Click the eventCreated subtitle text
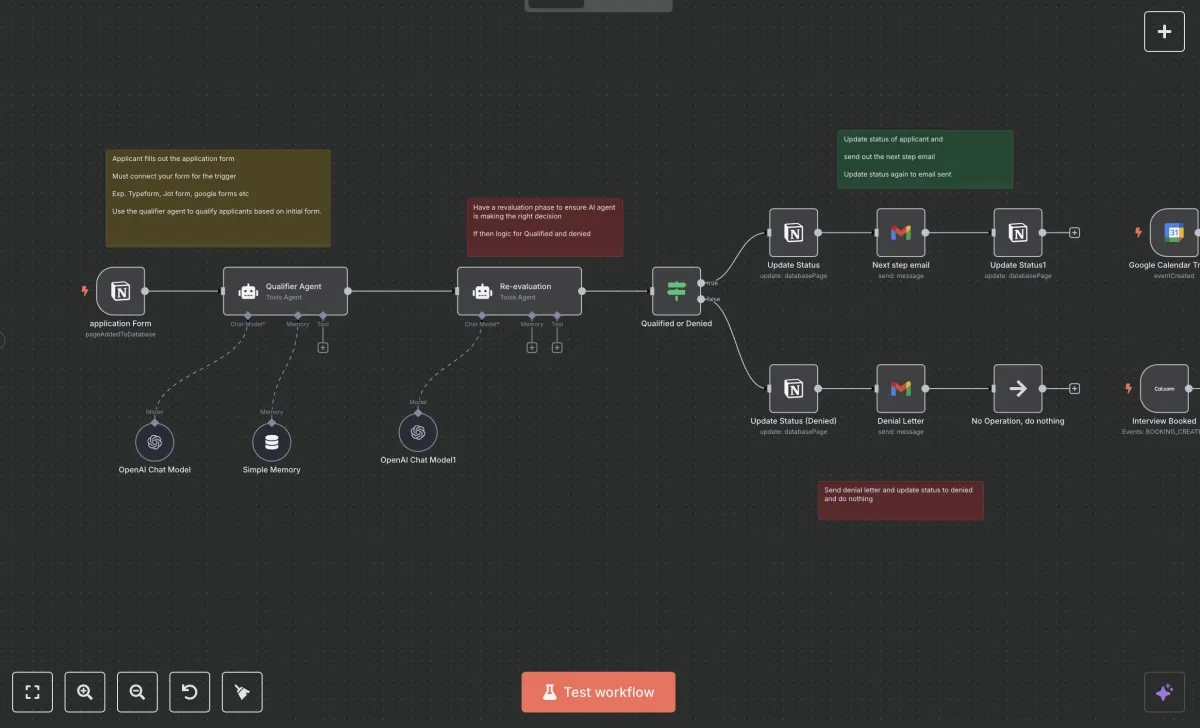Screen dimensions: 1200x728 [x=1174, y=275]
